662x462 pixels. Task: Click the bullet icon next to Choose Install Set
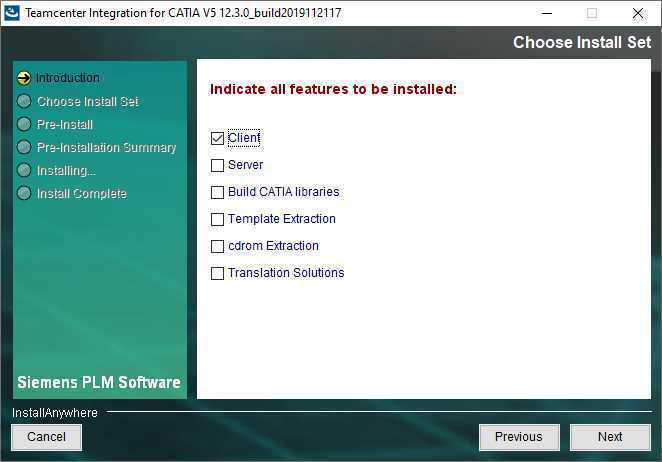24,101
